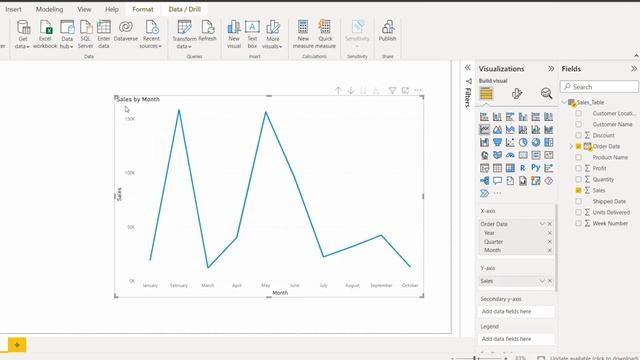Open the Y-axis Sales chevron menu
Image resolution: width=640 pixels, height=360 pixels.
click(x=542, y=281)
